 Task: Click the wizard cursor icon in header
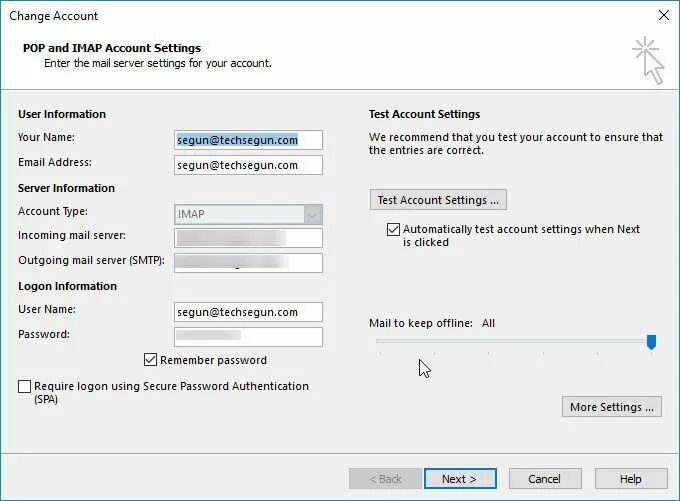(648, 60)
